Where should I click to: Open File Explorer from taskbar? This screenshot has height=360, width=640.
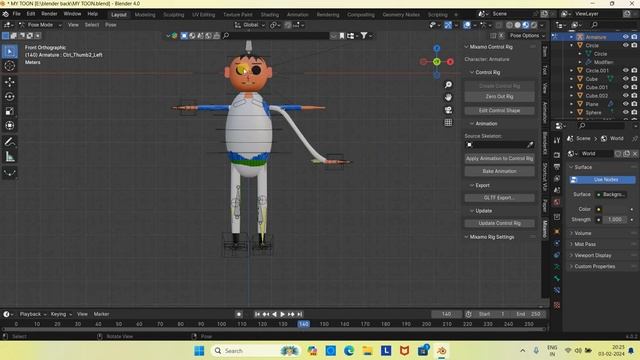click(x=367, y=351)
